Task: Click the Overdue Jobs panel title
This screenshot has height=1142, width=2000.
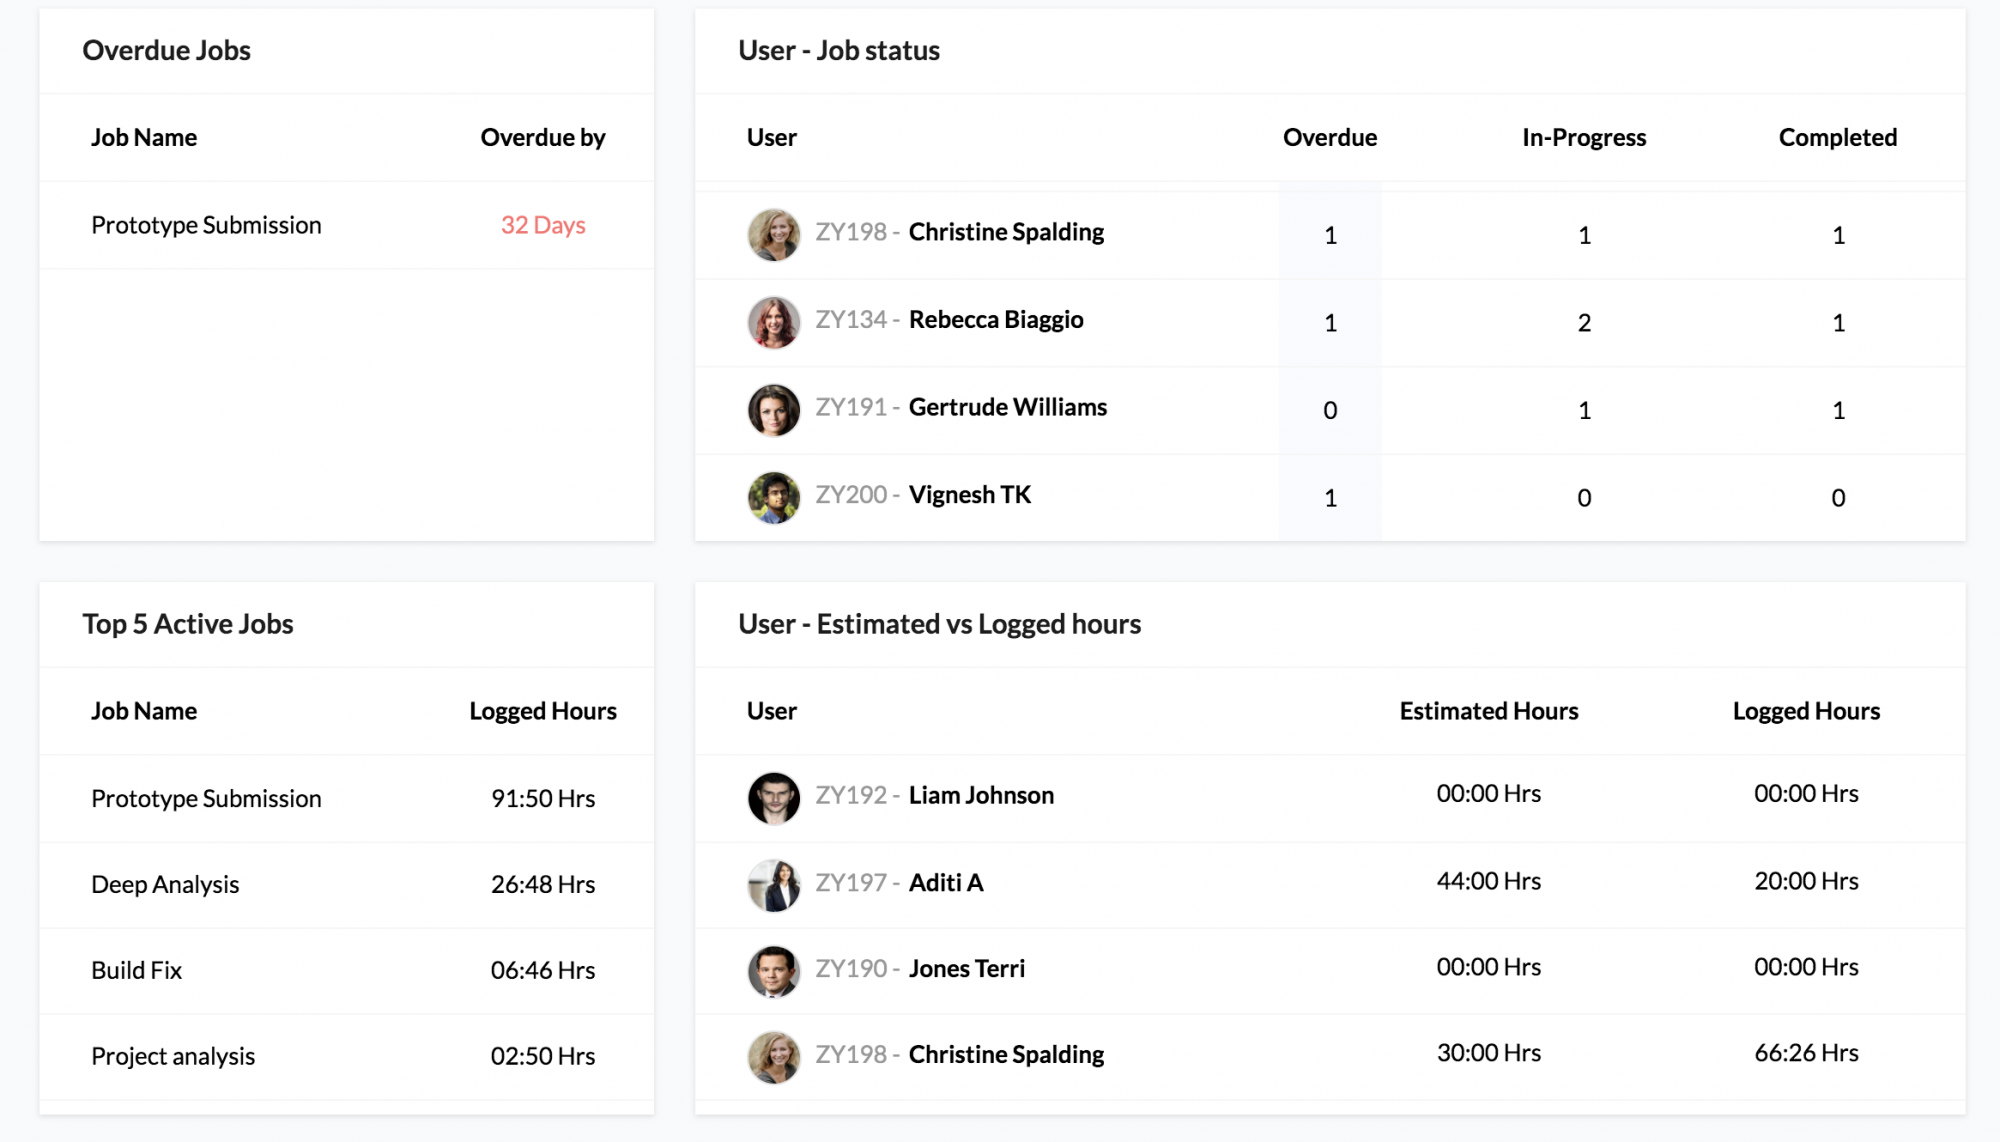Action: click(166, 51)
